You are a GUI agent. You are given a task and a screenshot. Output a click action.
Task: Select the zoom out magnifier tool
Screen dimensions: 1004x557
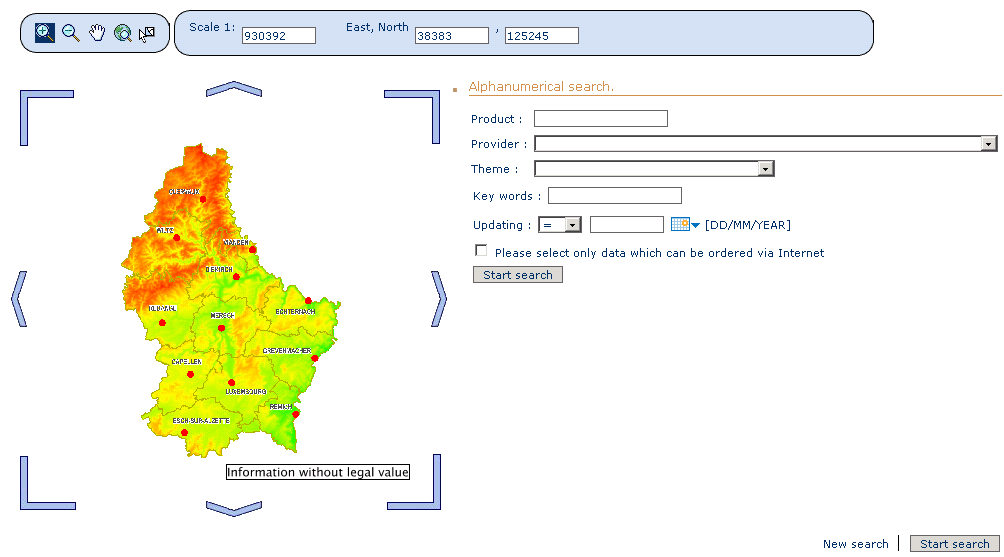point(71,33)
